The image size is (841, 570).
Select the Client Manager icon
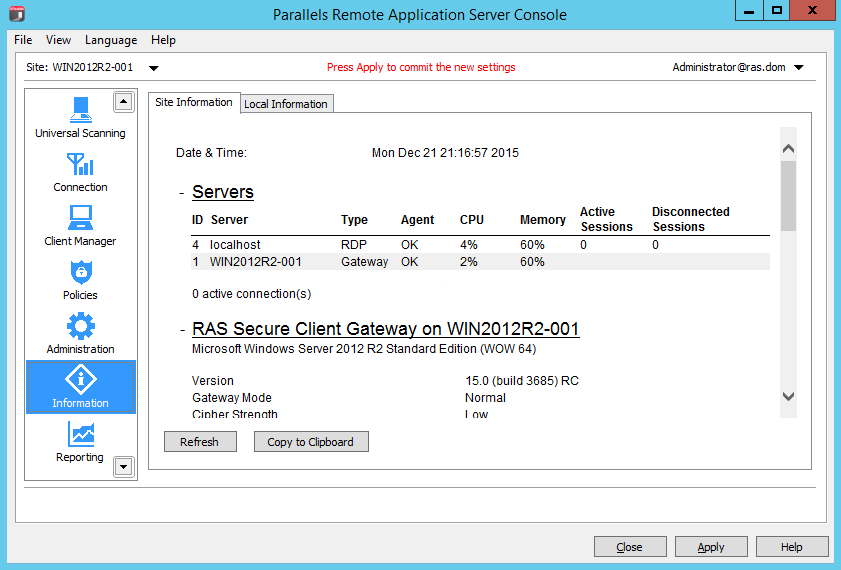80,226
